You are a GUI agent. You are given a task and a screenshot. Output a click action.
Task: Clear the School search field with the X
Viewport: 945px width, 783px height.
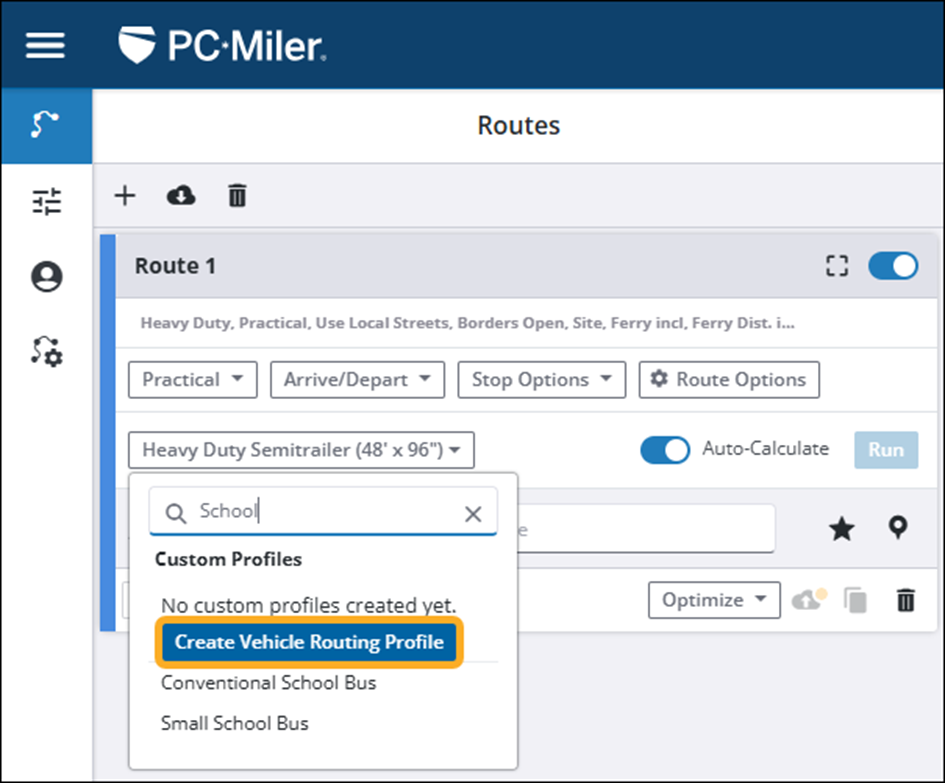pos(473,513)
